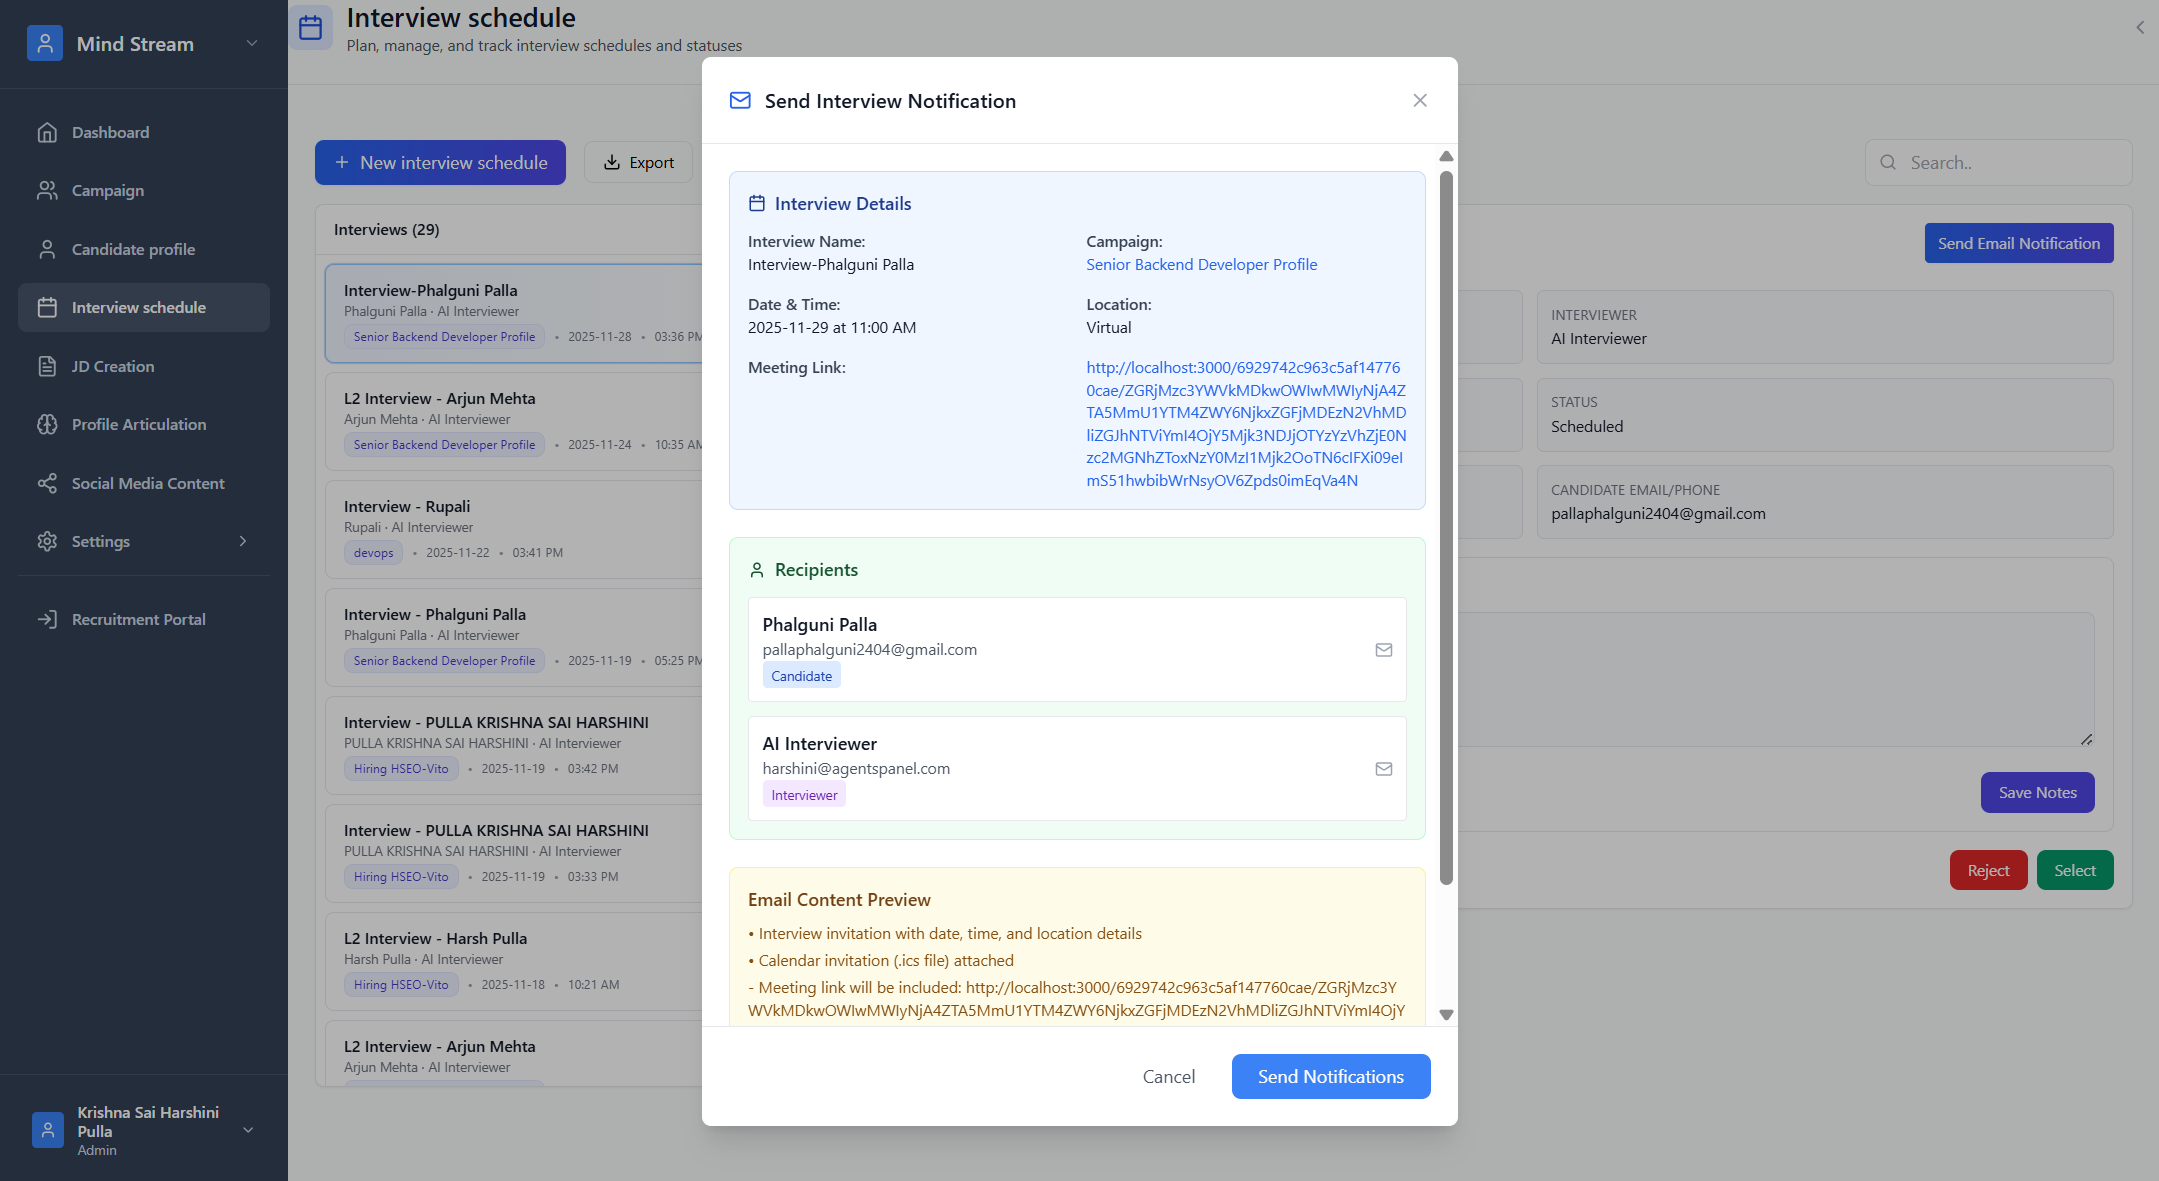
Task: Open the Mind Stream workspace dropdown
Action: tap(252, 43)
